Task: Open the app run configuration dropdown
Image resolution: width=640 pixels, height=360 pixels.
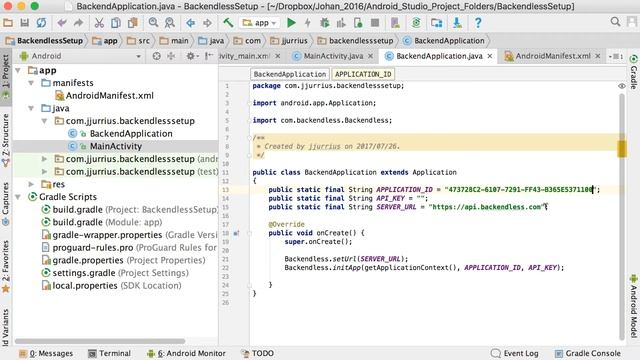Action: (260, 23)
